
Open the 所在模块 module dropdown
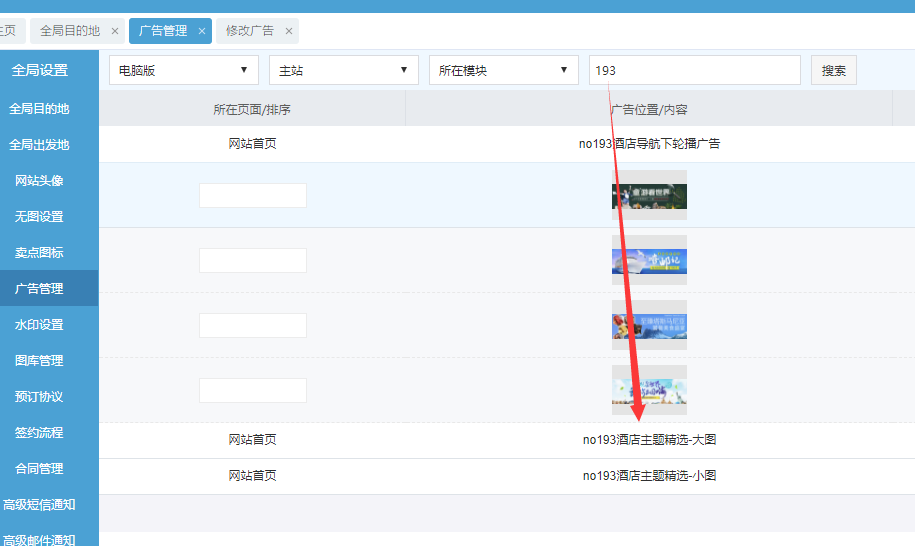tap(504, 70)
